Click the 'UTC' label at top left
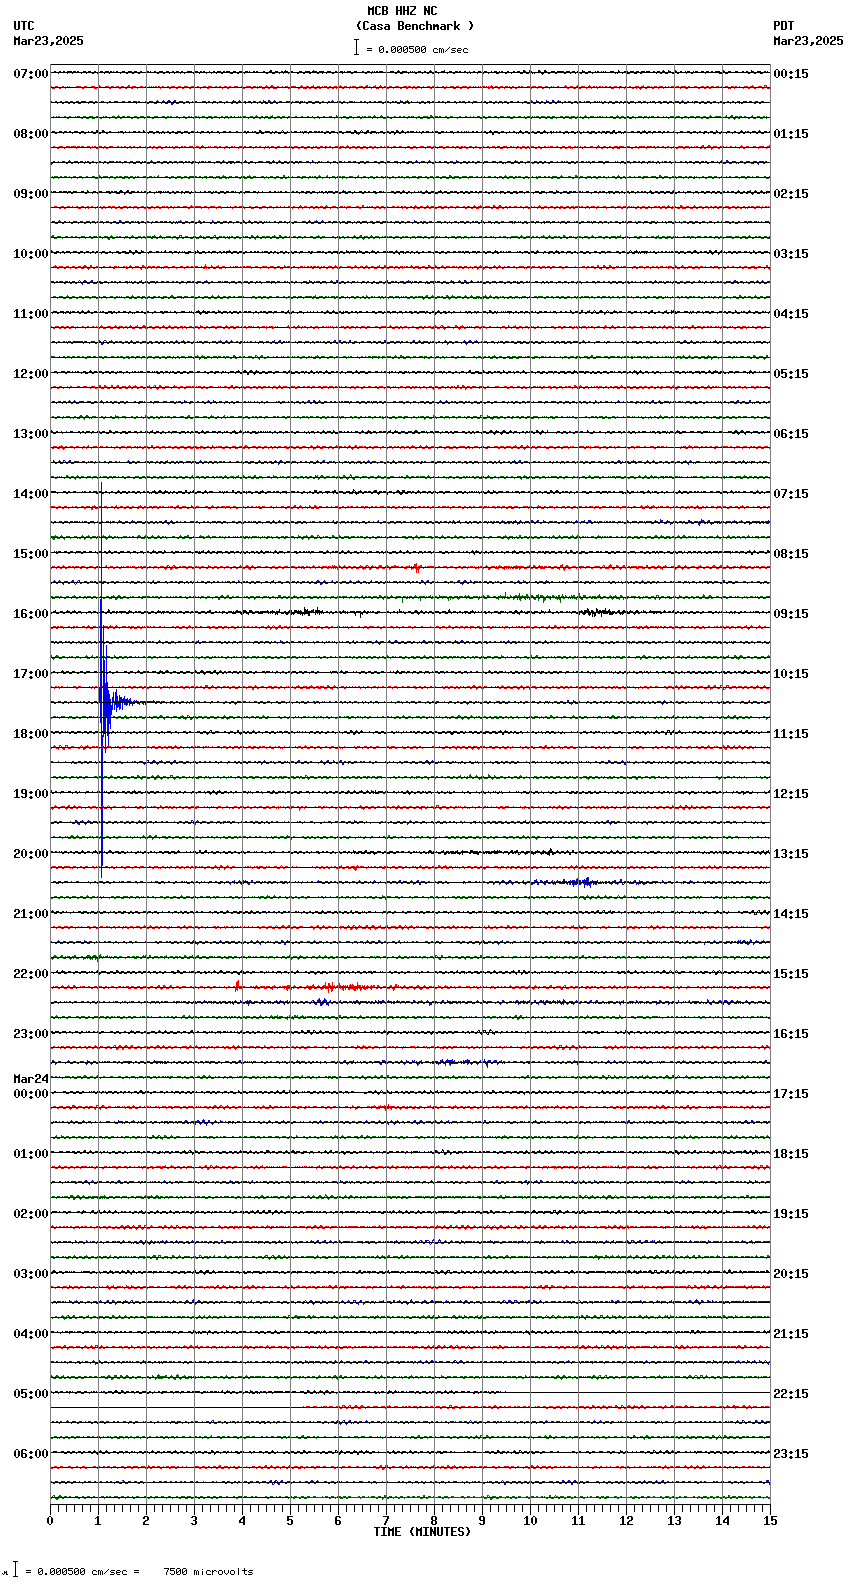 pyautogui.click(x=24, y=26)
